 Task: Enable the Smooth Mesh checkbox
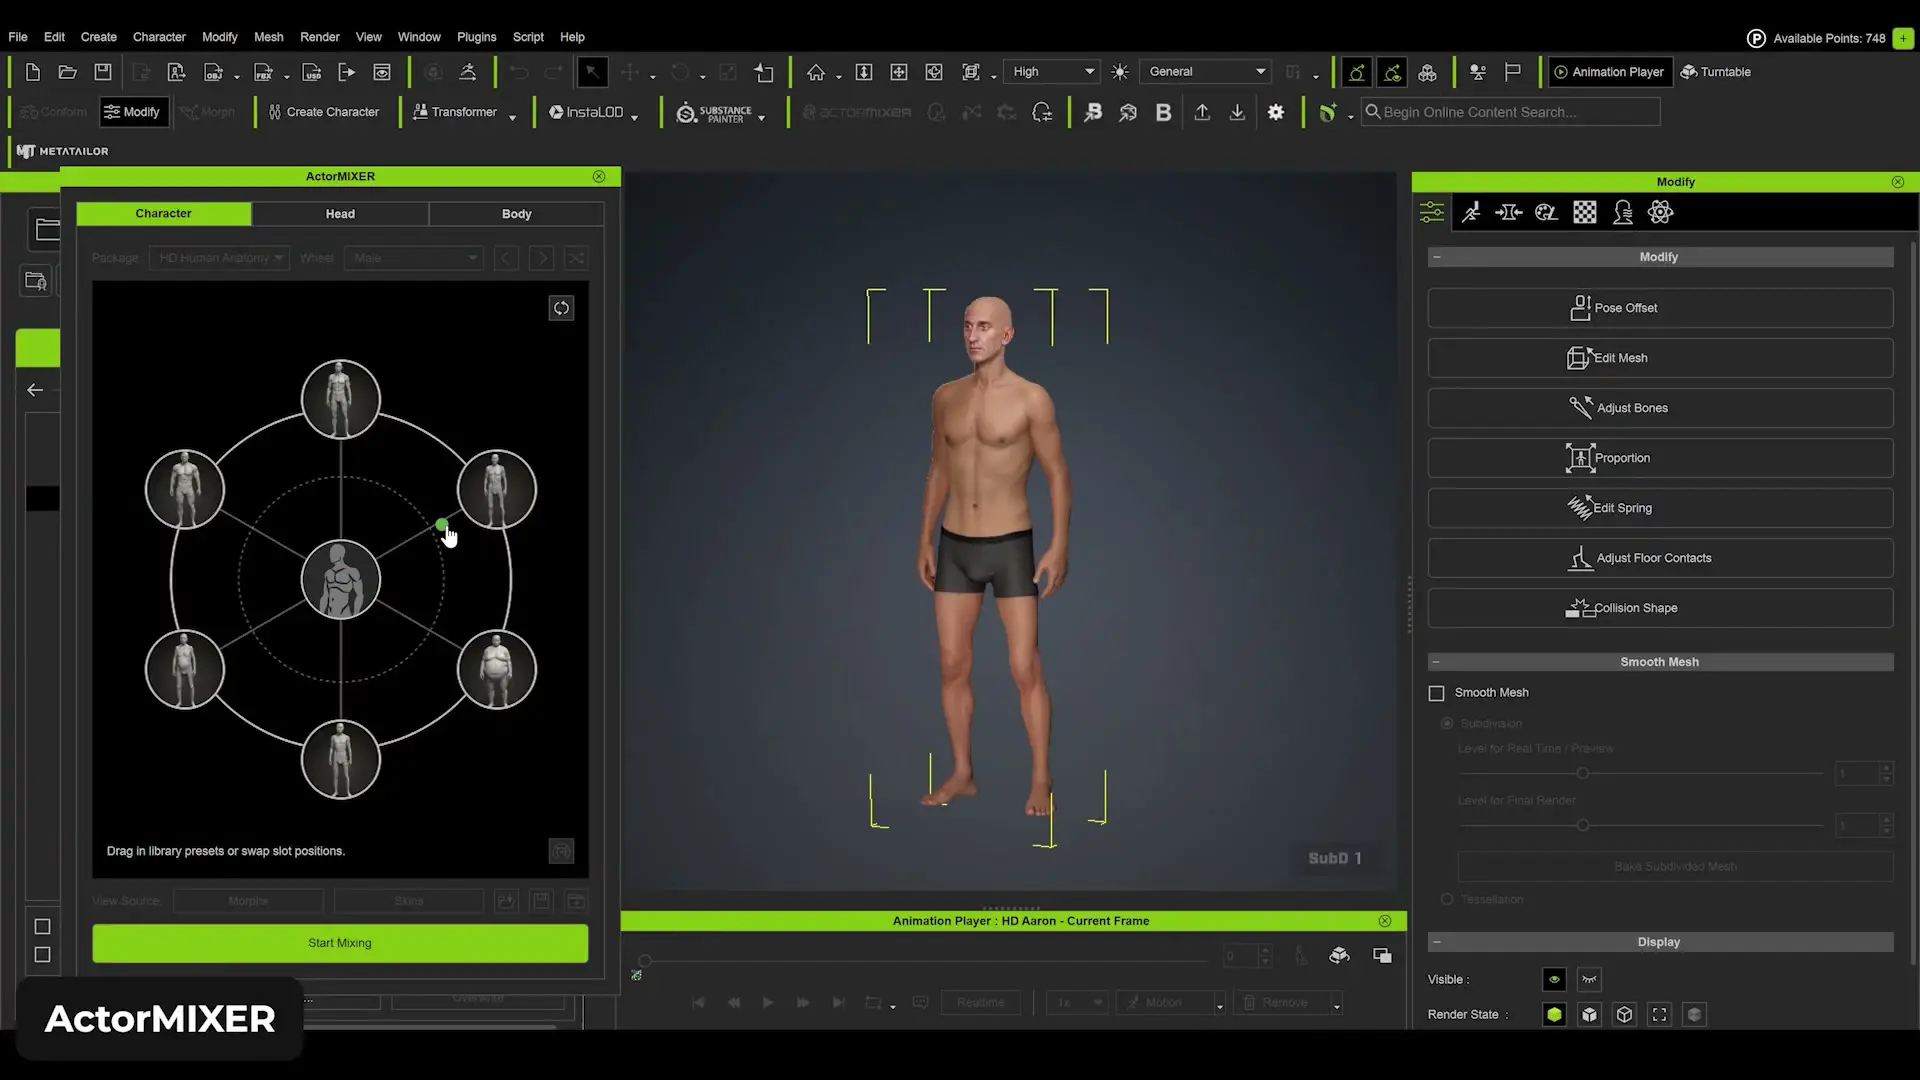tap(1436, 692)
